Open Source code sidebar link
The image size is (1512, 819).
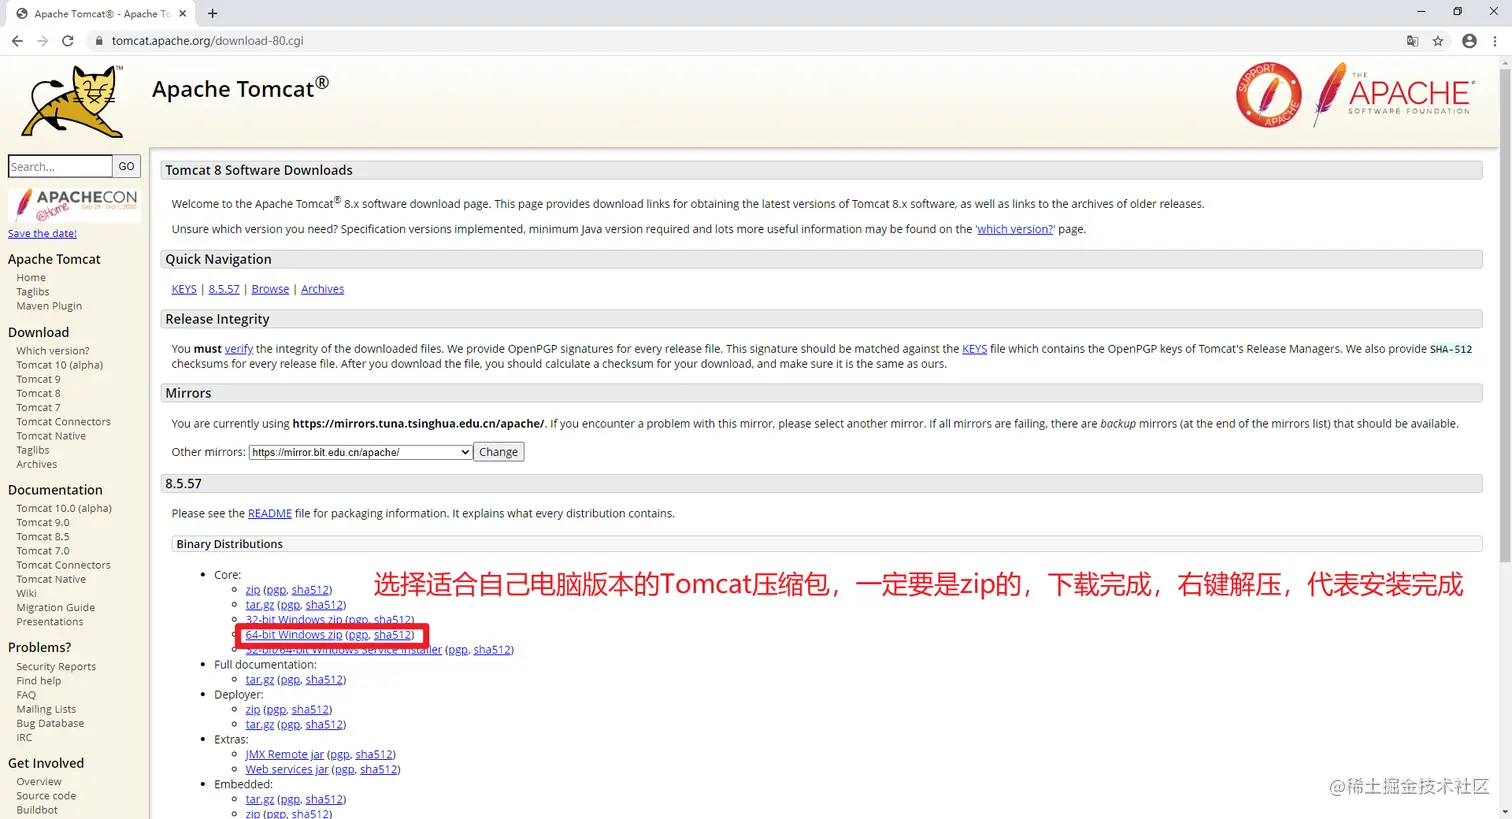point(46,796)
